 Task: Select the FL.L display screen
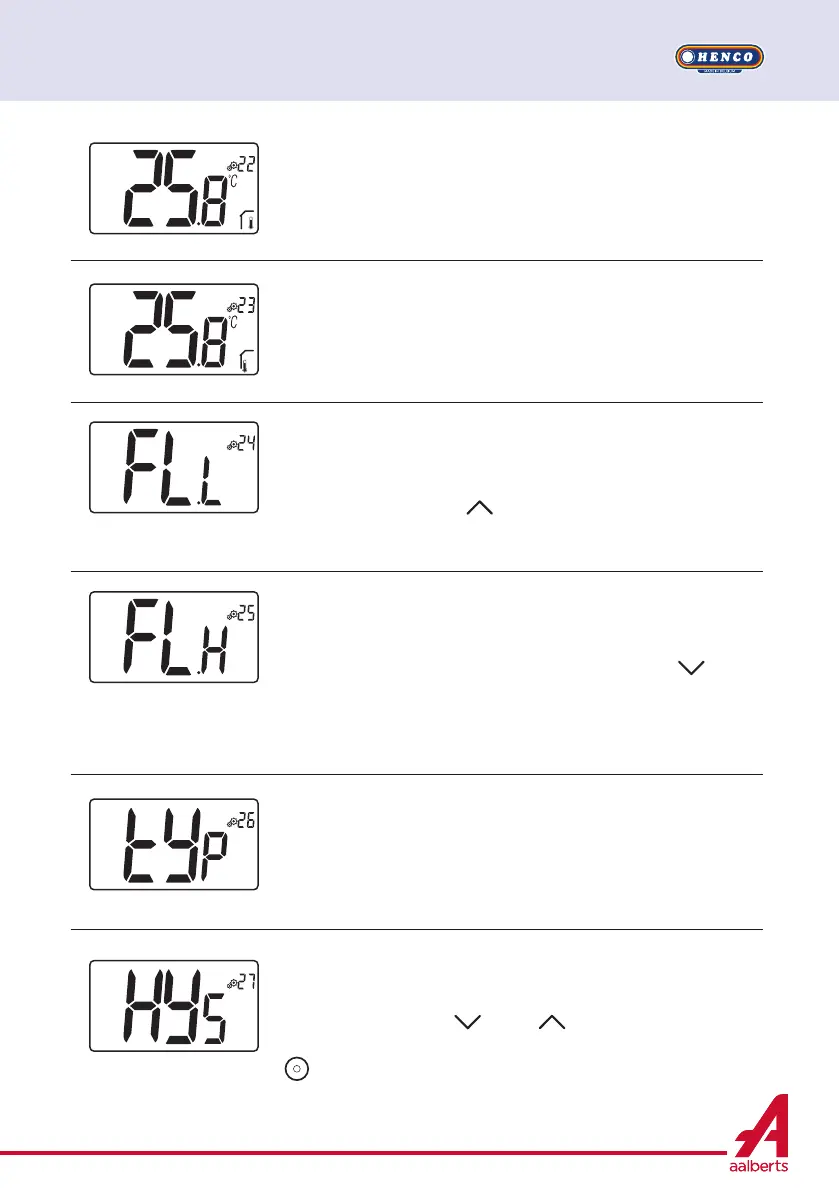174,468
